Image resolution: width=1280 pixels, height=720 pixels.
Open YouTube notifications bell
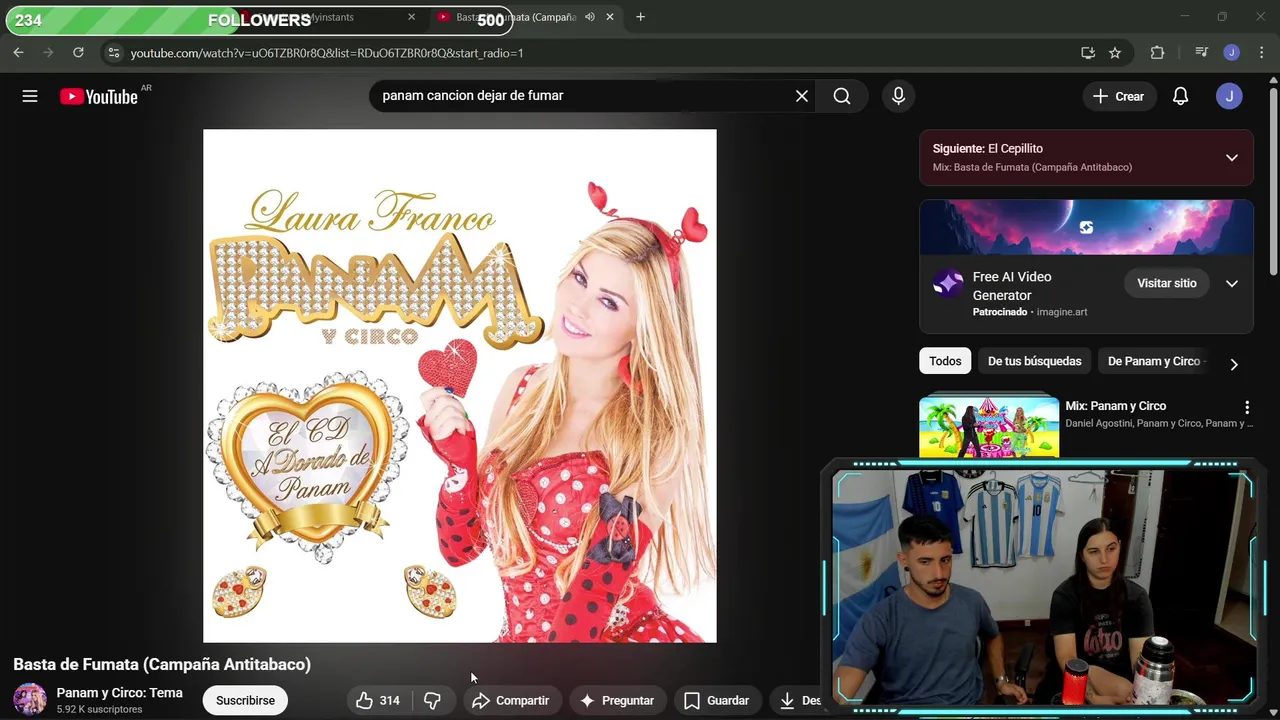pyautogui.click(x=1180, y=96)
